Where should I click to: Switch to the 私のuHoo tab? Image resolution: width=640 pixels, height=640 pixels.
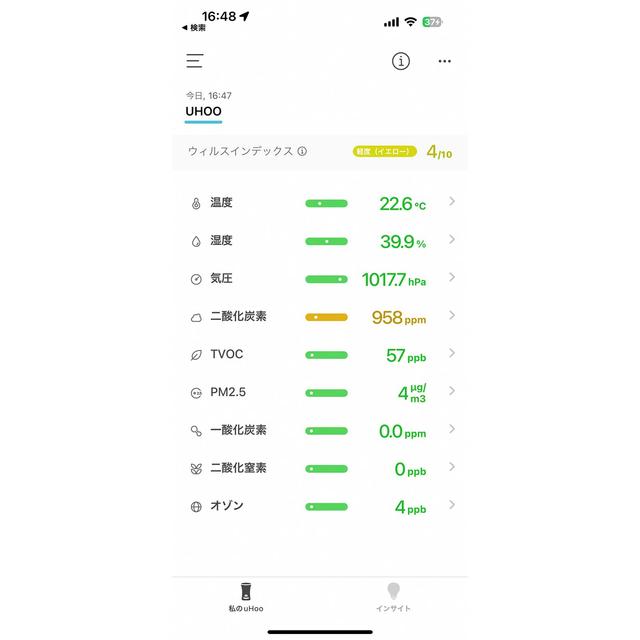246,597
